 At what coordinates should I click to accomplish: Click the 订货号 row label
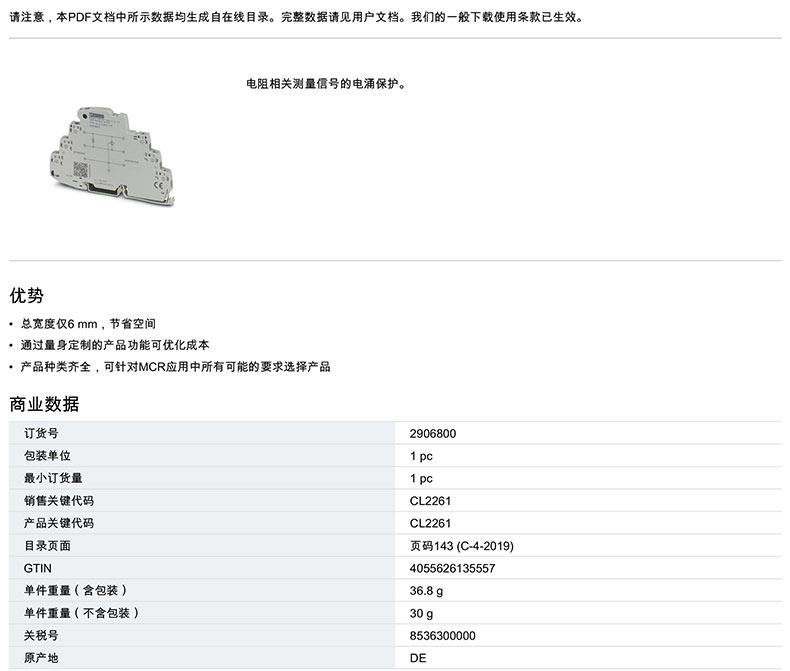[41, 434]
